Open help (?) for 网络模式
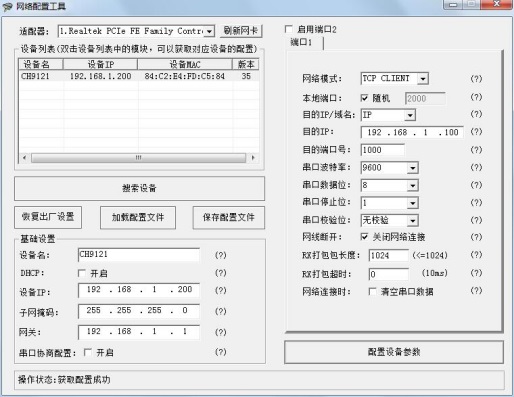Image resolution: width=514 pixels, height=397 pixels. (x=476, y=79)
